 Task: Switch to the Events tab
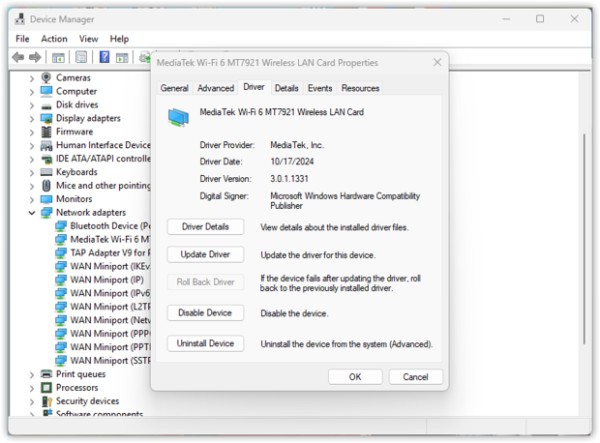[x=320, y=88]
